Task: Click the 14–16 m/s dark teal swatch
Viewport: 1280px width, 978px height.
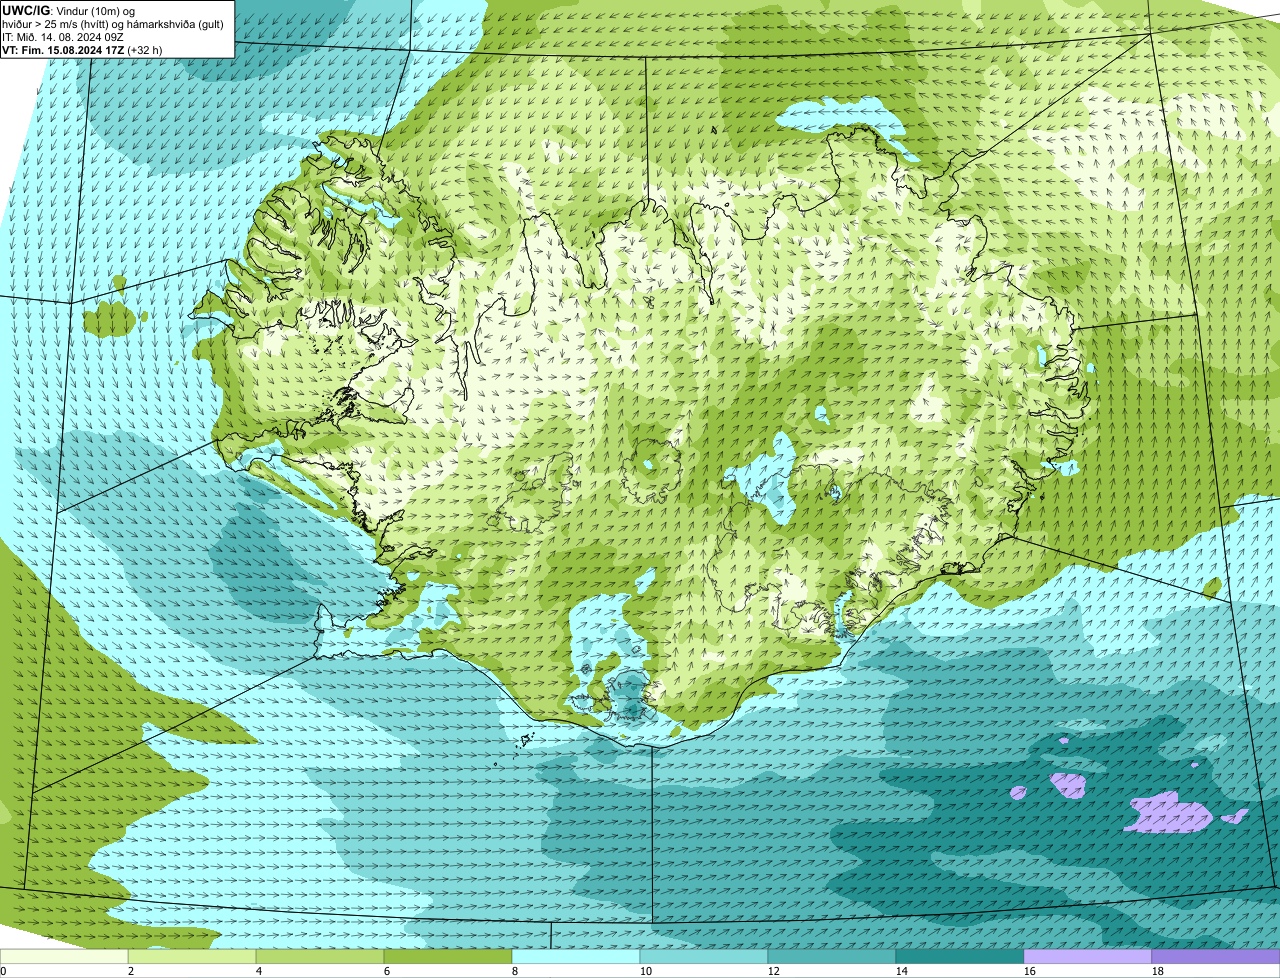Action: click(960, 956)
